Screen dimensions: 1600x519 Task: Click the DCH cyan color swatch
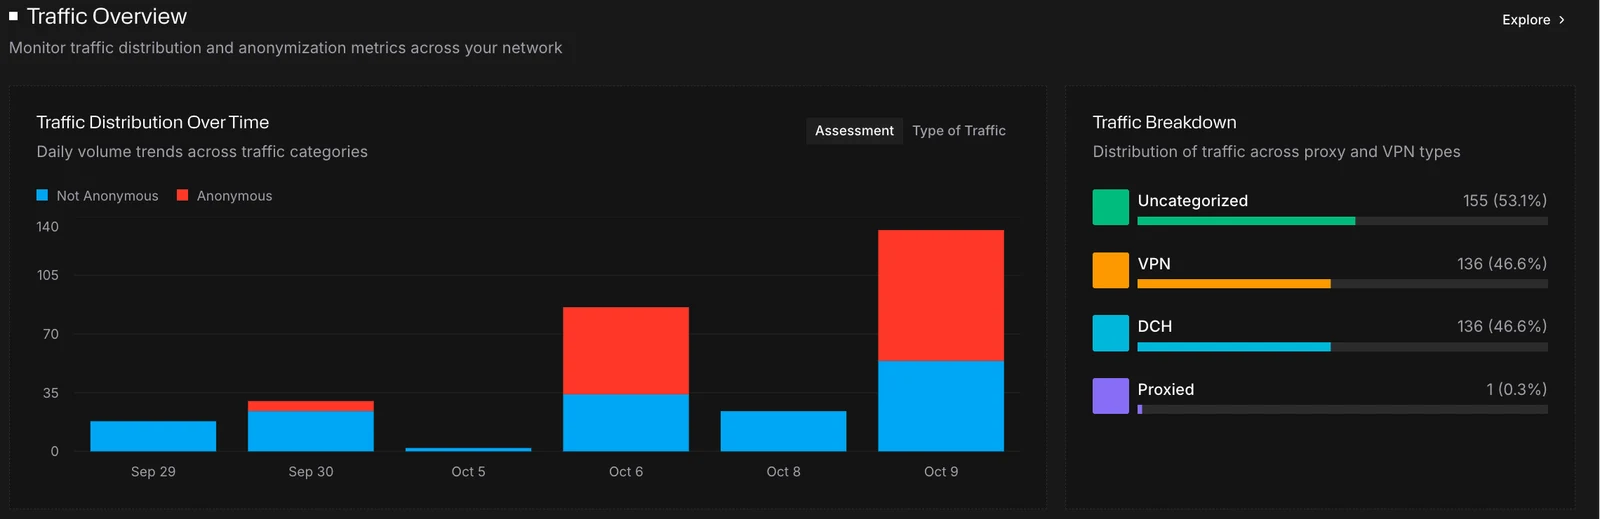click(1111, 333)
